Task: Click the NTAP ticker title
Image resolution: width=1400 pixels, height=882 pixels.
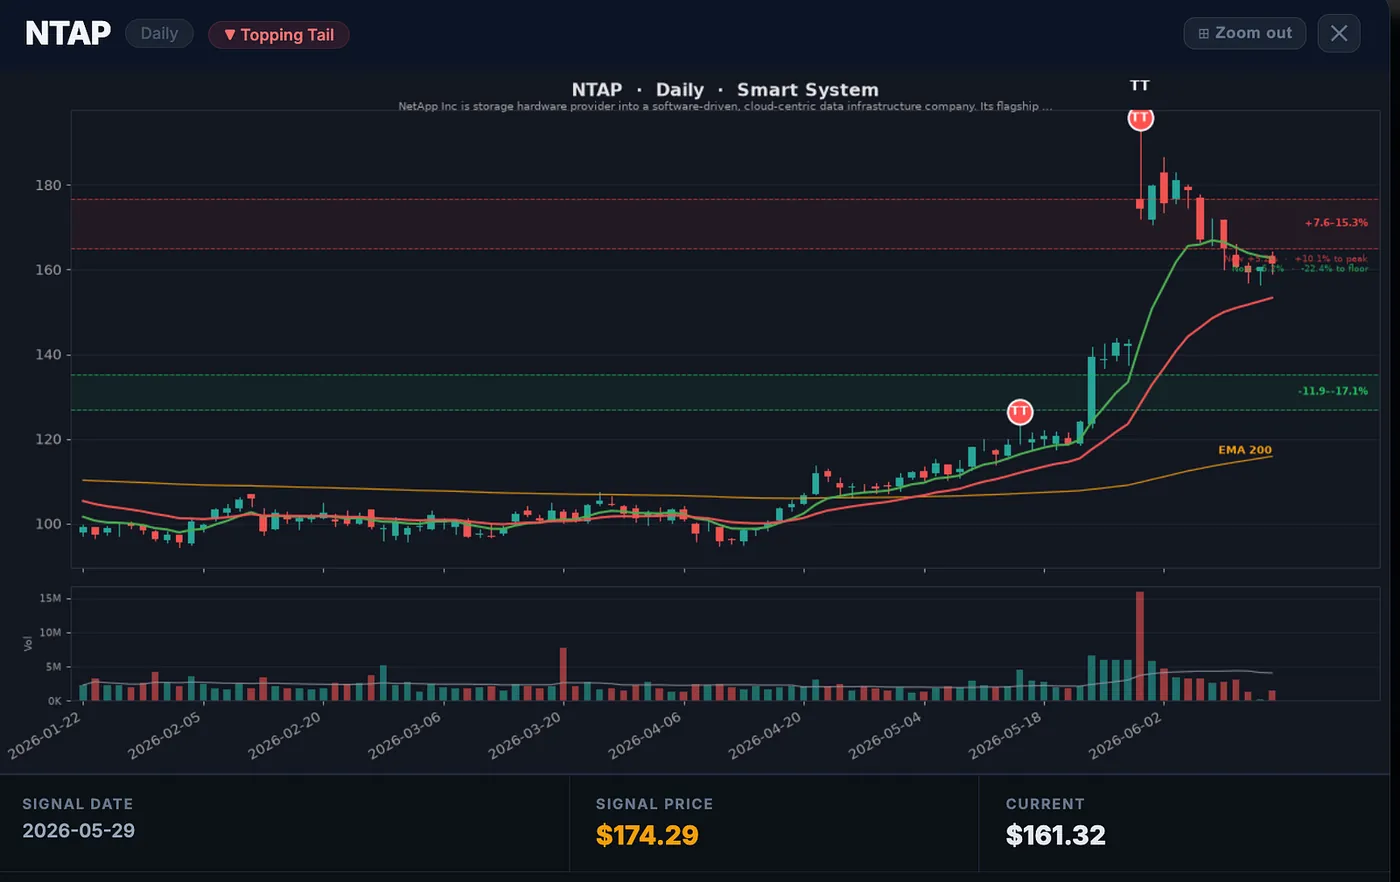Action: 68,33
